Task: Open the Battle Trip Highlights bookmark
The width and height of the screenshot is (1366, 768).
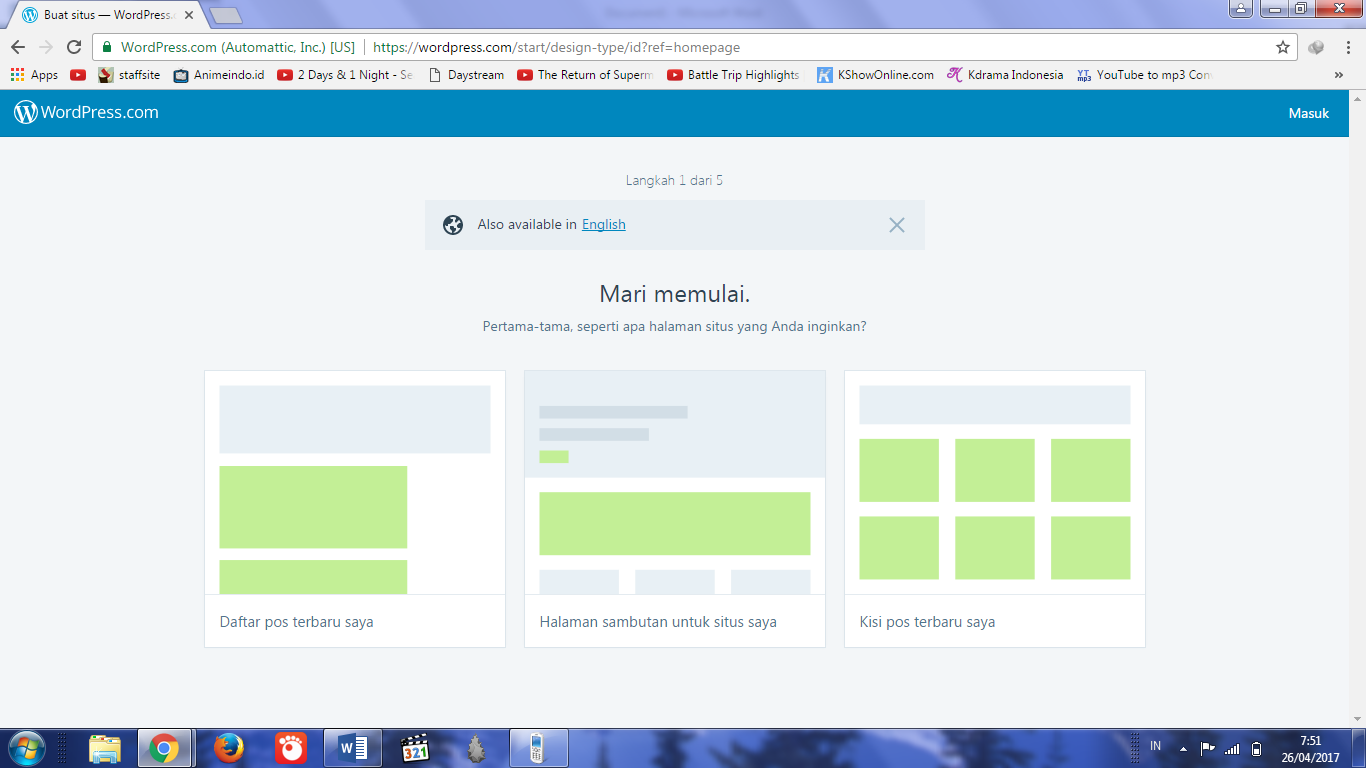Action: pyautogui.click(x=735, y=75)
